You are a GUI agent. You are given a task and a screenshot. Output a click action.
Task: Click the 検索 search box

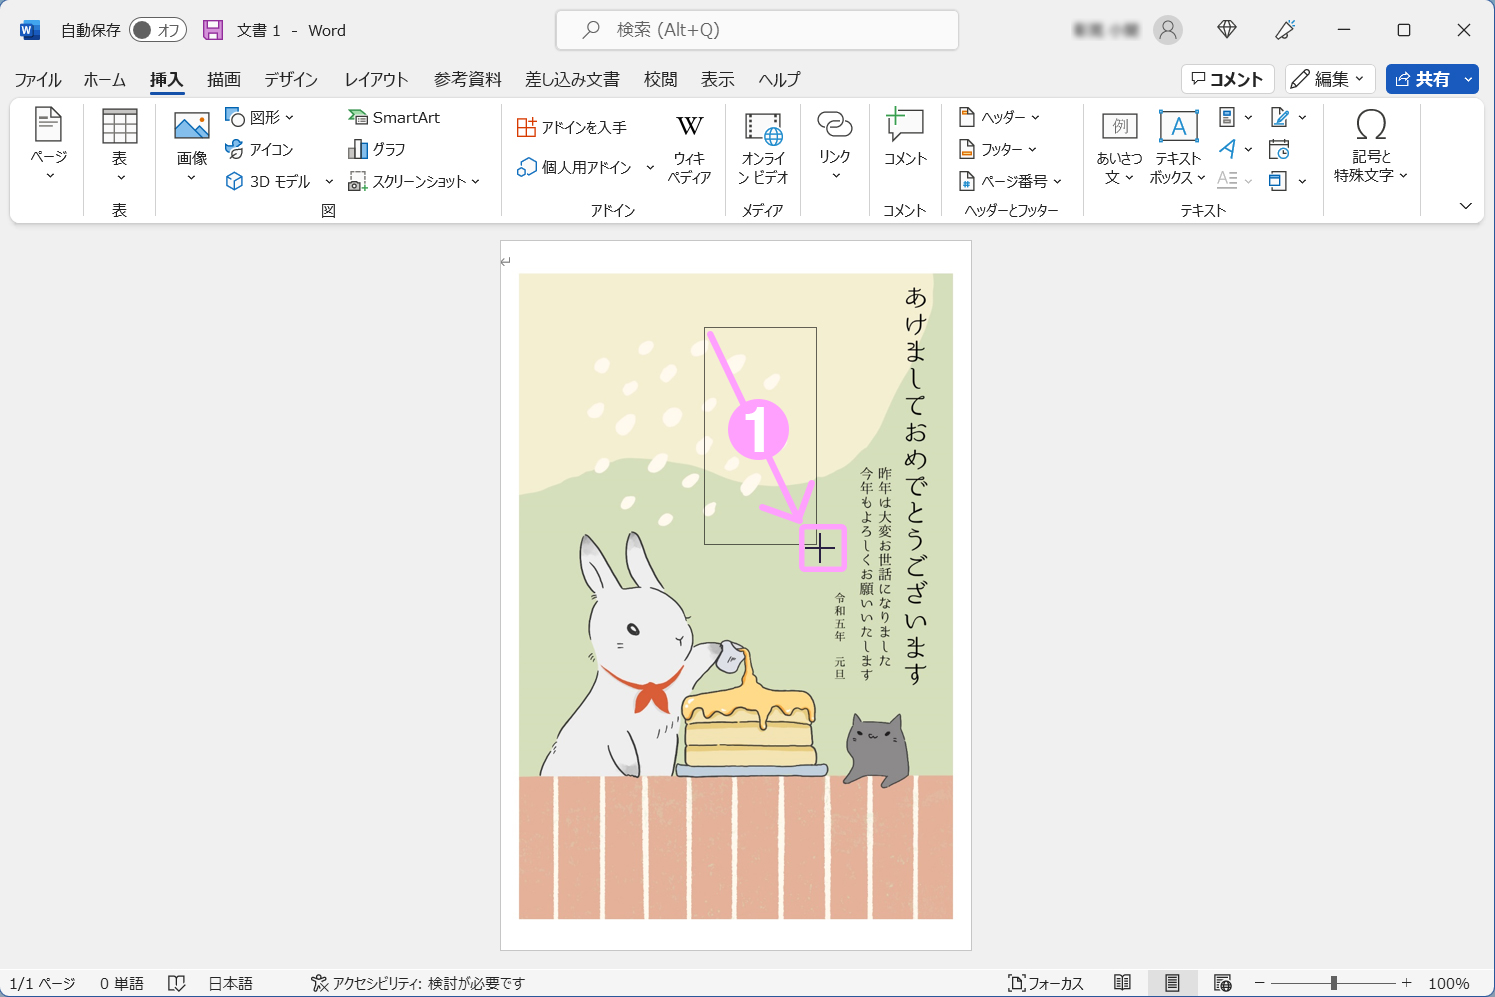[757, 30]
